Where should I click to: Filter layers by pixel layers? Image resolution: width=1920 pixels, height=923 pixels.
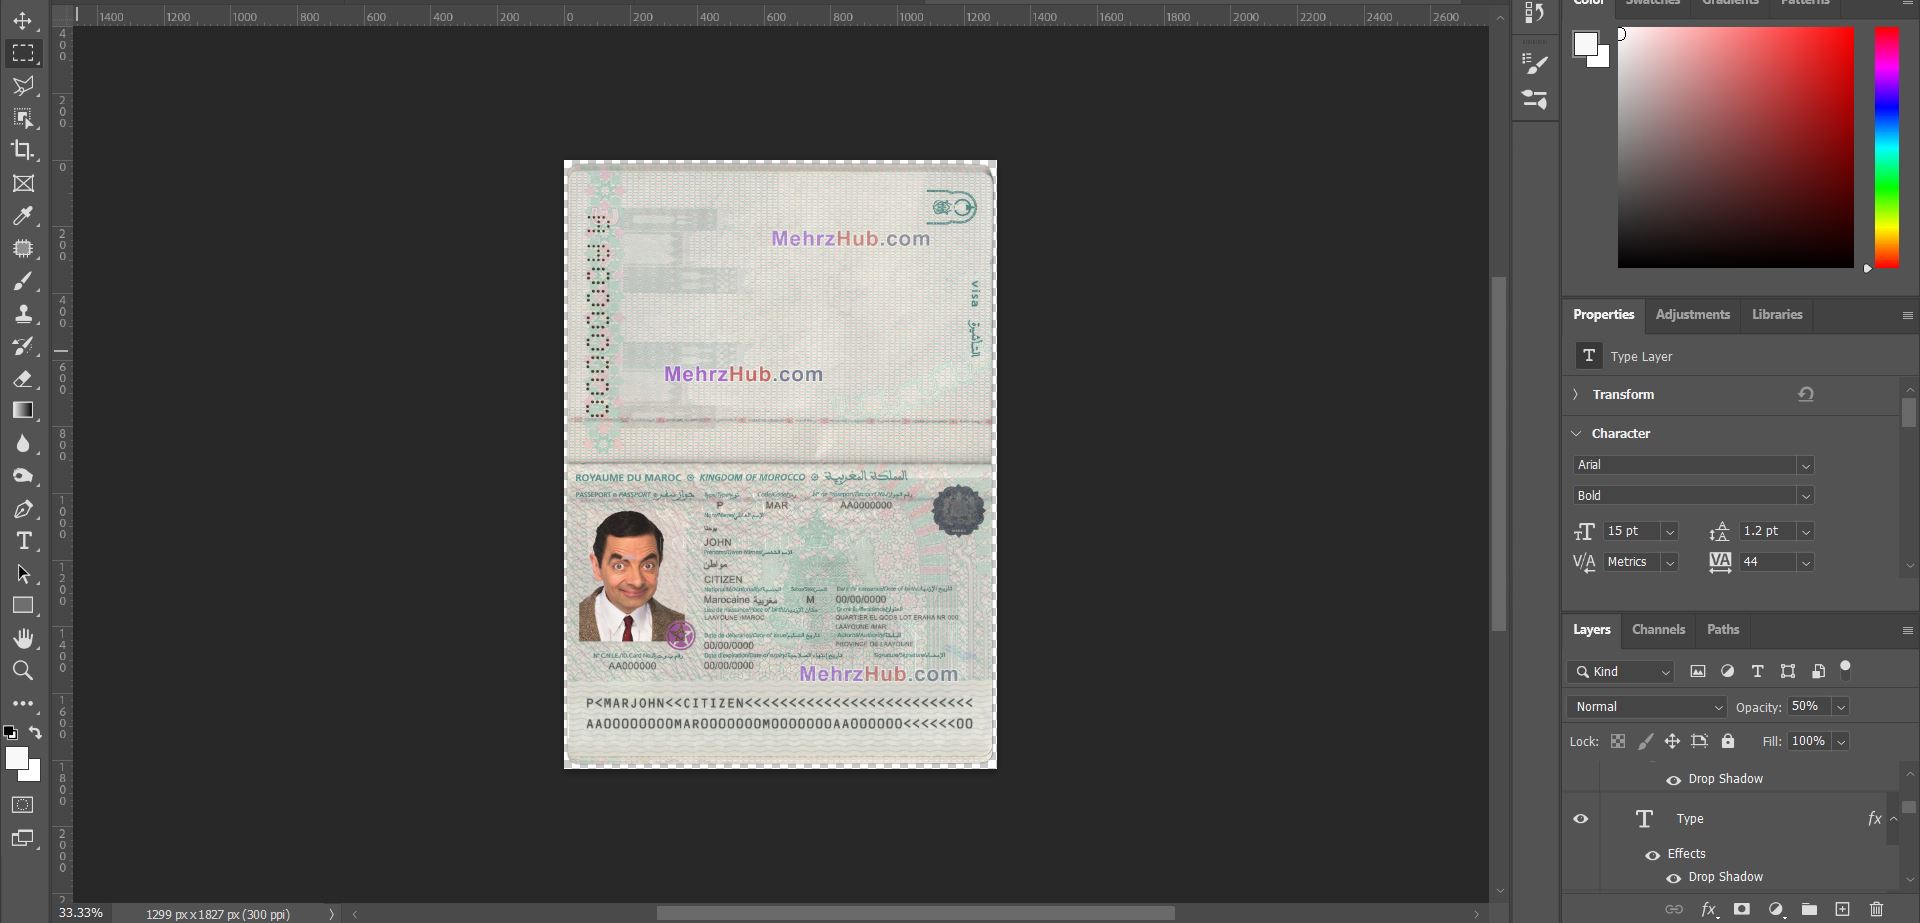(1697, 671)
